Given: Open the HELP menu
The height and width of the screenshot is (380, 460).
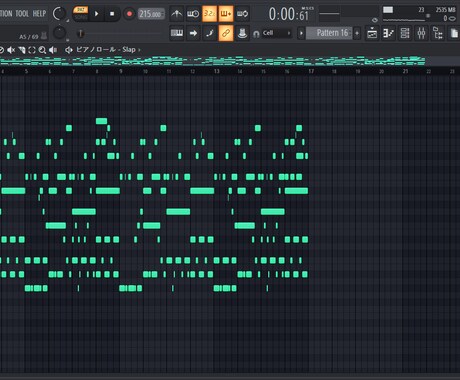Looking at the screenshot, I should tap(39, 14).
